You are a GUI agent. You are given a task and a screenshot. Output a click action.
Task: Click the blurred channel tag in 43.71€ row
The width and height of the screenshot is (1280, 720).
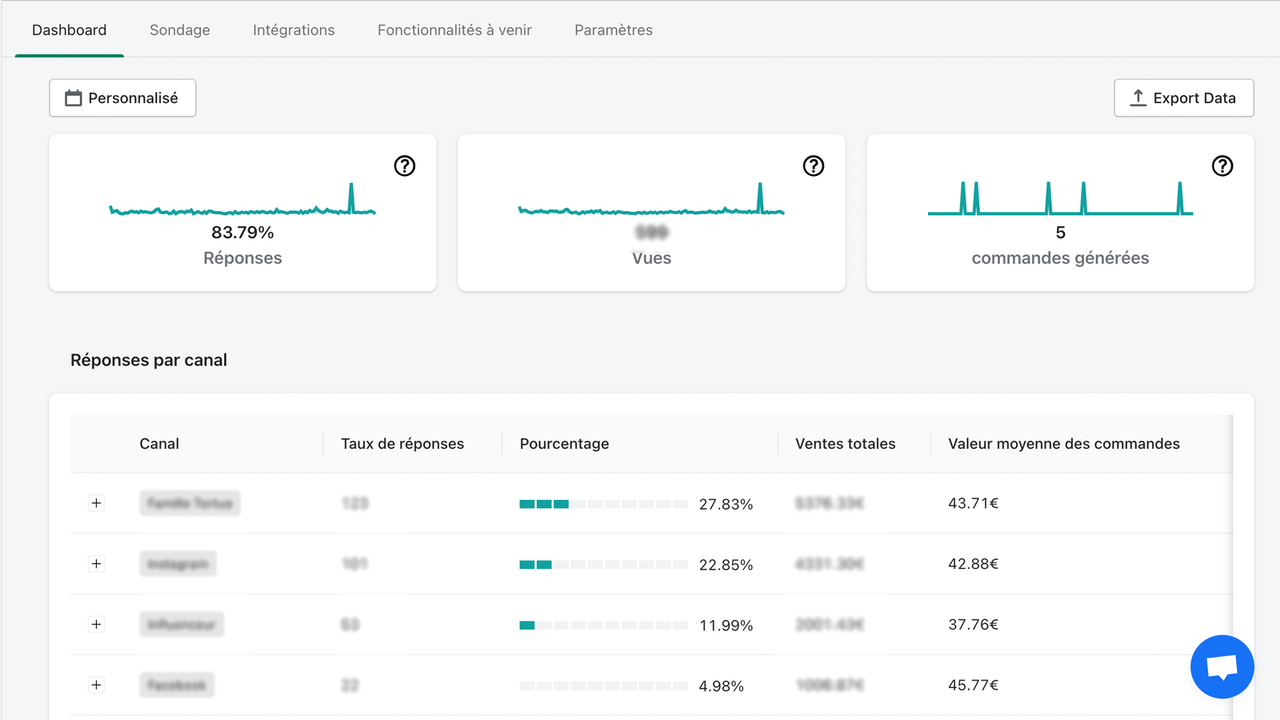pyautogui.click(x=190, y=503)
